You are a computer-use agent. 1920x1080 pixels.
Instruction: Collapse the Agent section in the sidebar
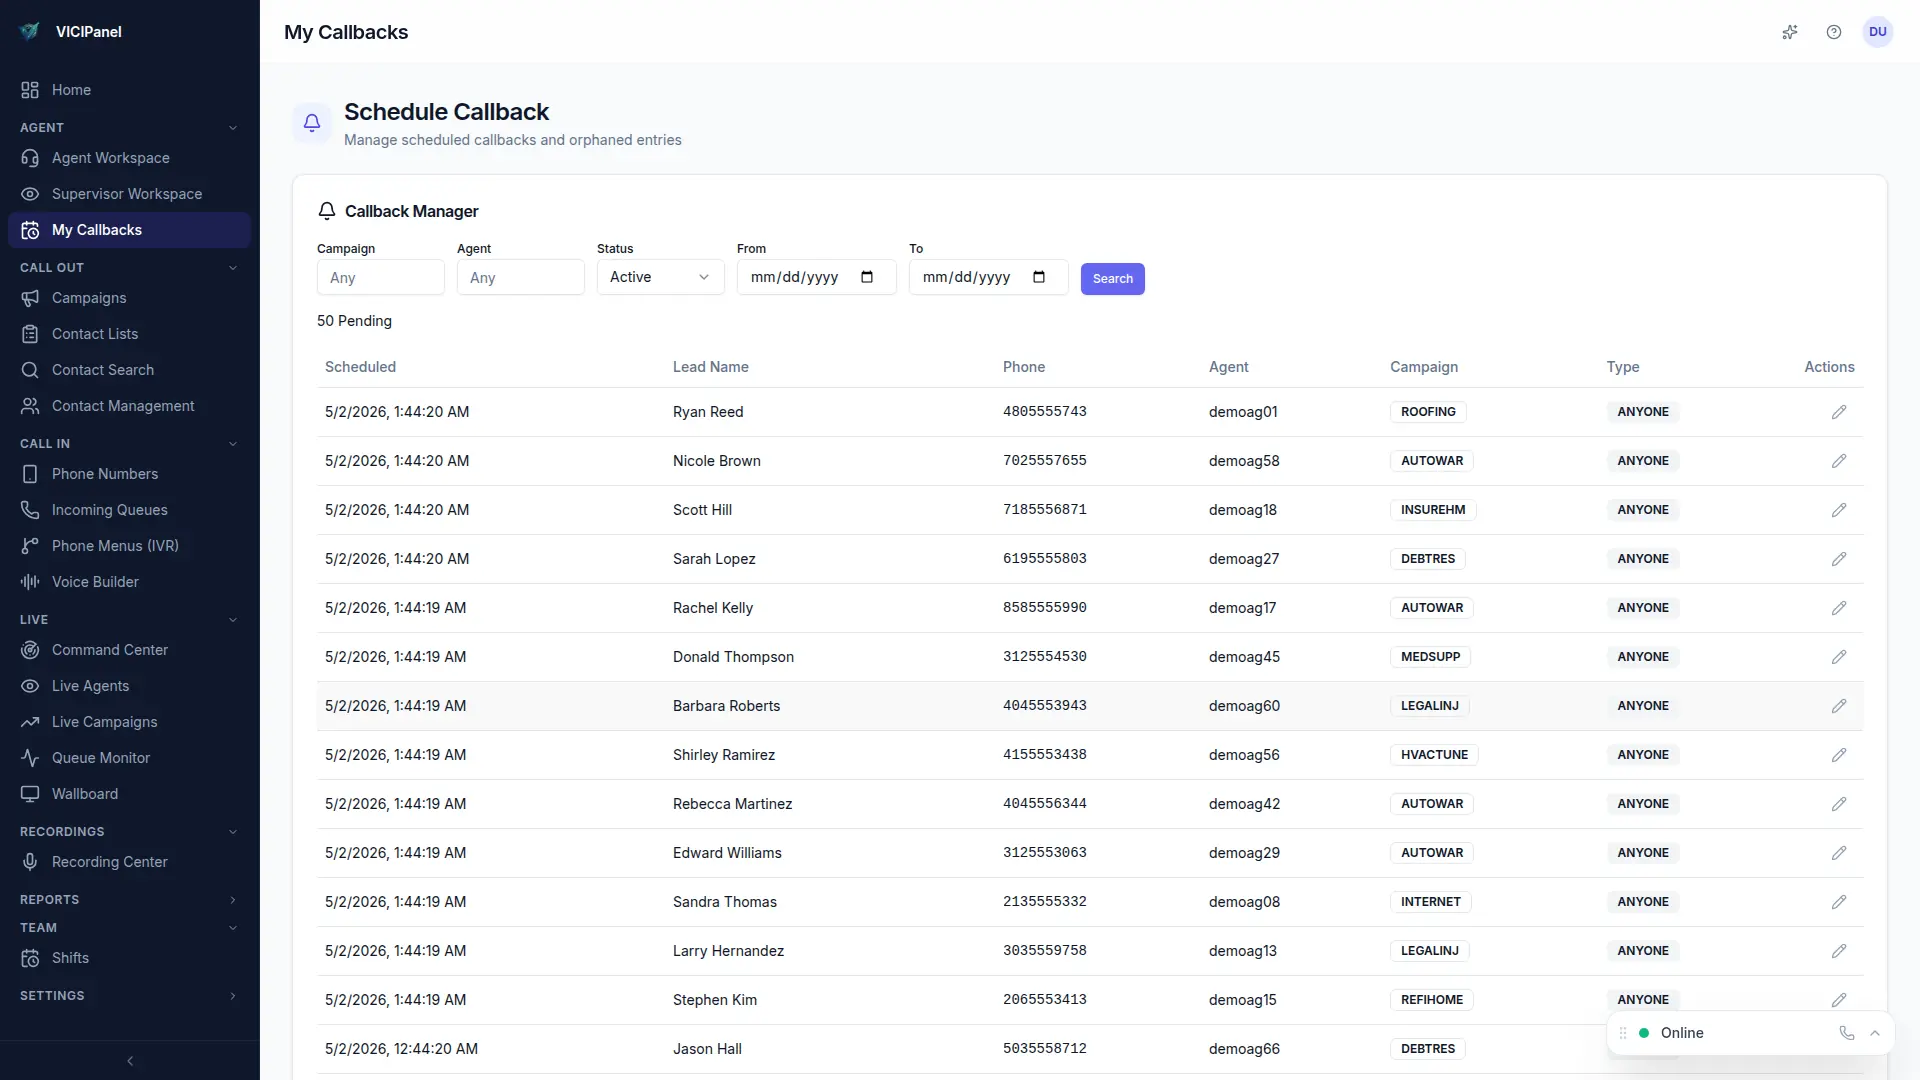pos(233,127)
